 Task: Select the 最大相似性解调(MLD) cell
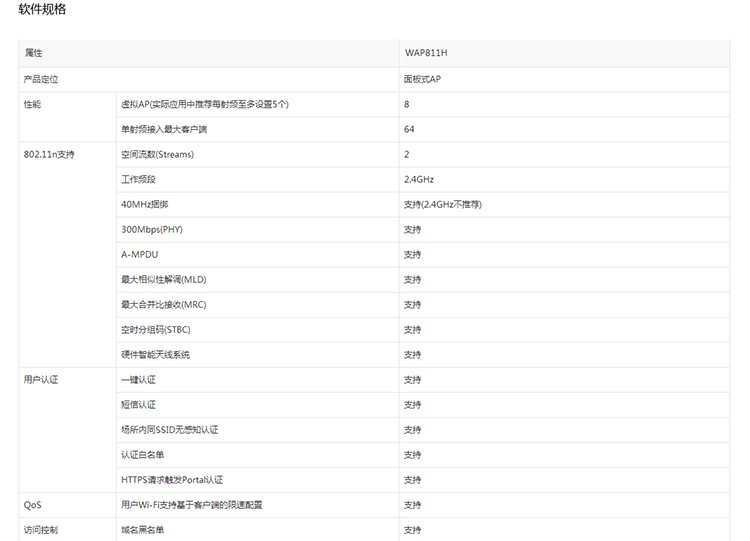[257, 280]
